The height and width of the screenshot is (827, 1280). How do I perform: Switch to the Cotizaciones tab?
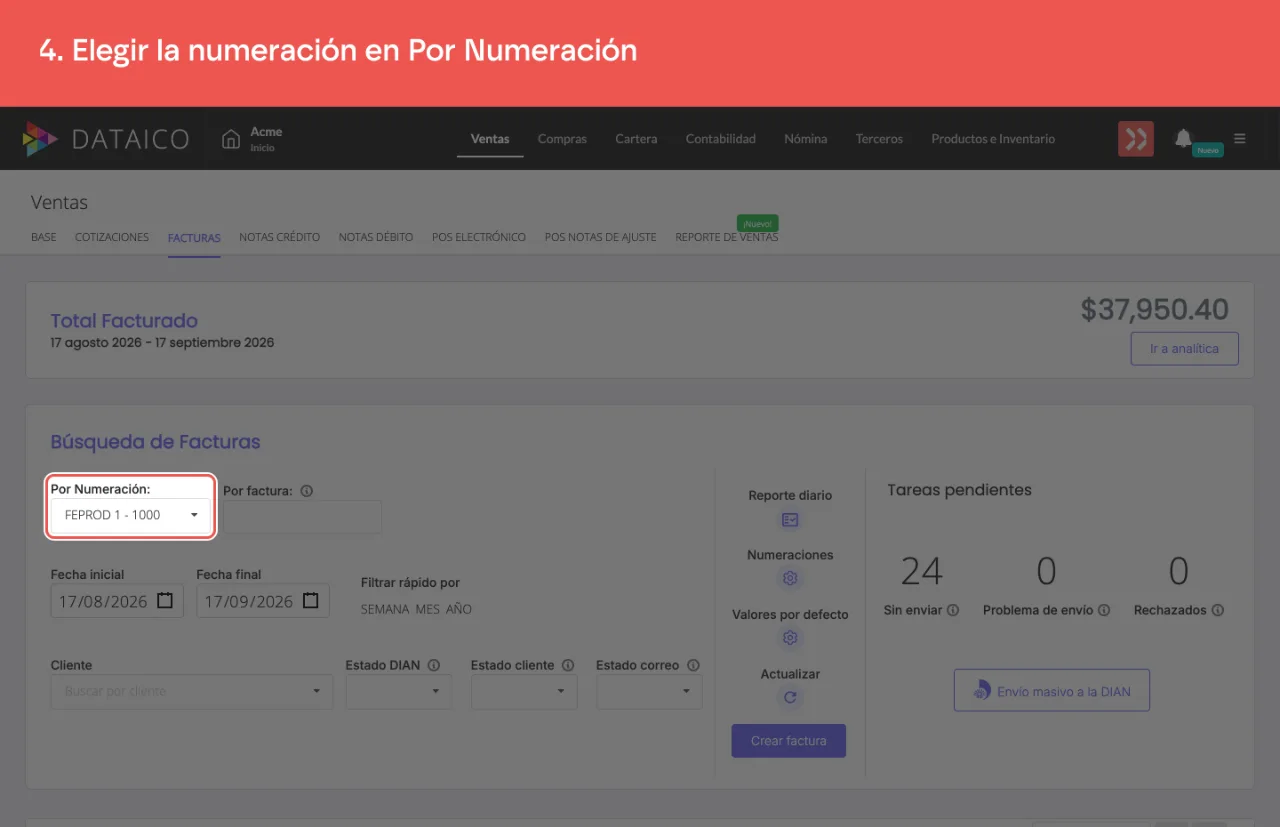pyautogui.click(x=112, y=237)
